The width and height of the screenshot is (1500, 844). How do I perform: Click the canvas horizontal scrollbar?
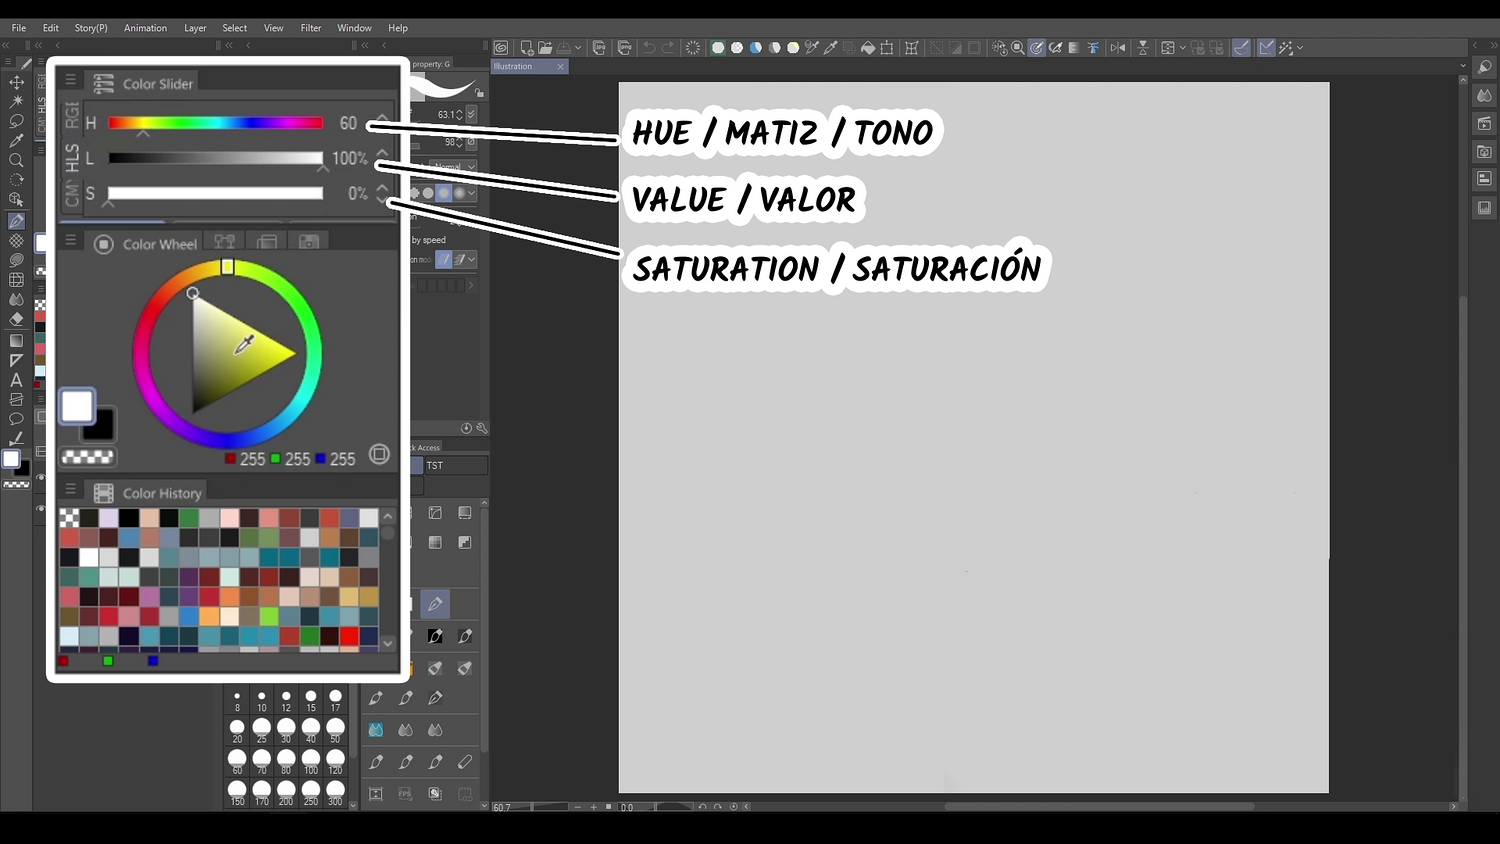[1100, 806]
